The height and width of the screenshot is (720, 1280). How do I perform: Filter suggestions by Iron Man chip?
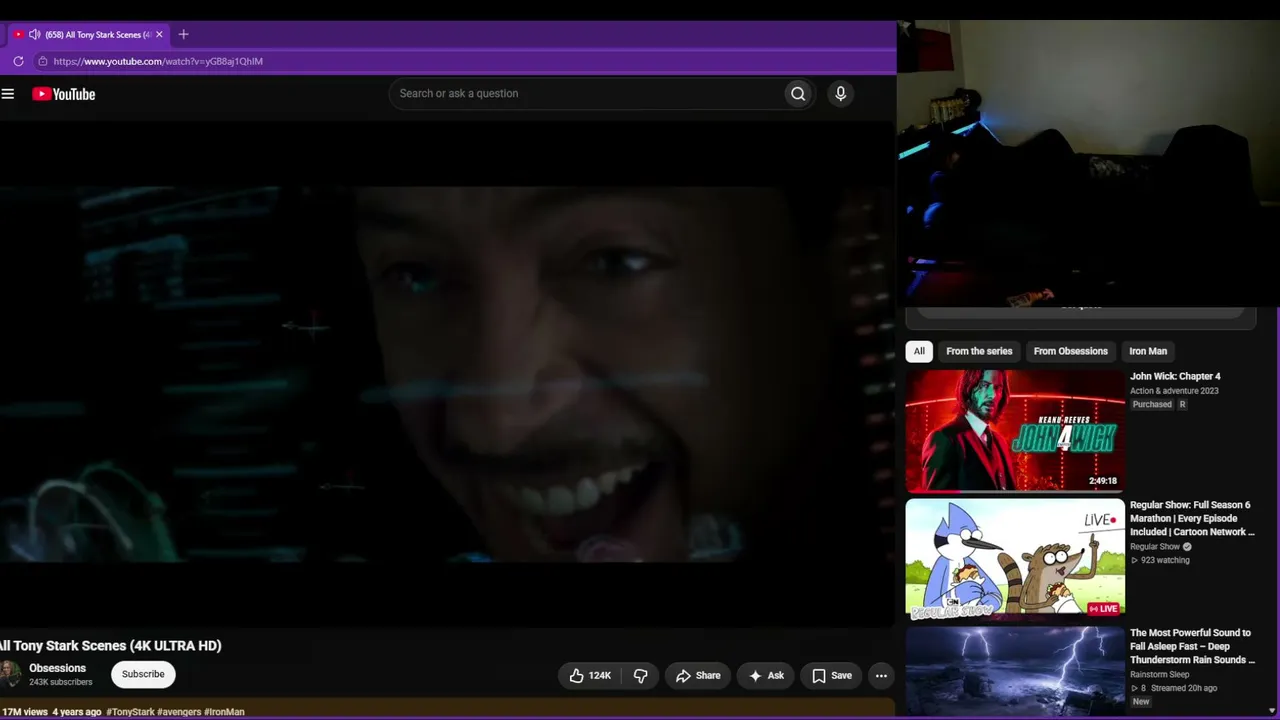pos(1148,351)
